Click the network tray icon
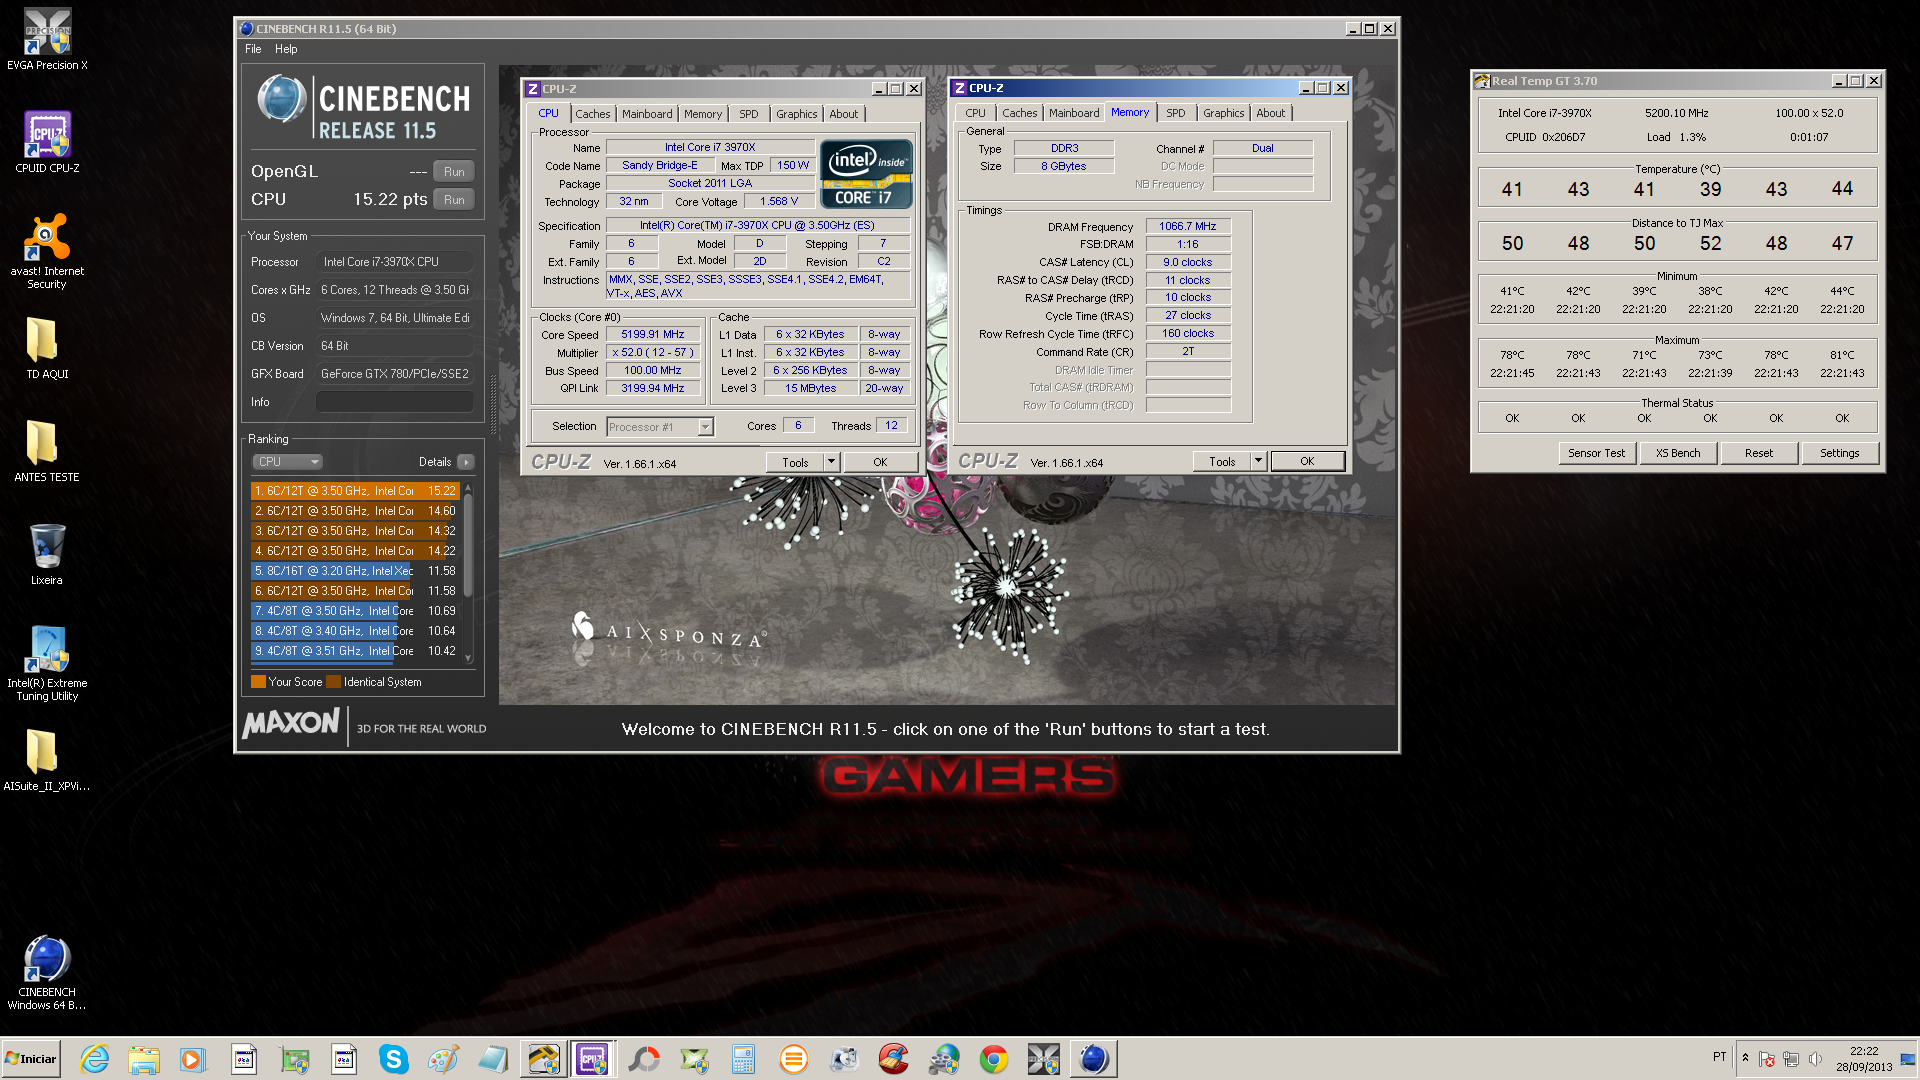1920x1080 pixels. (1791, 1059)
